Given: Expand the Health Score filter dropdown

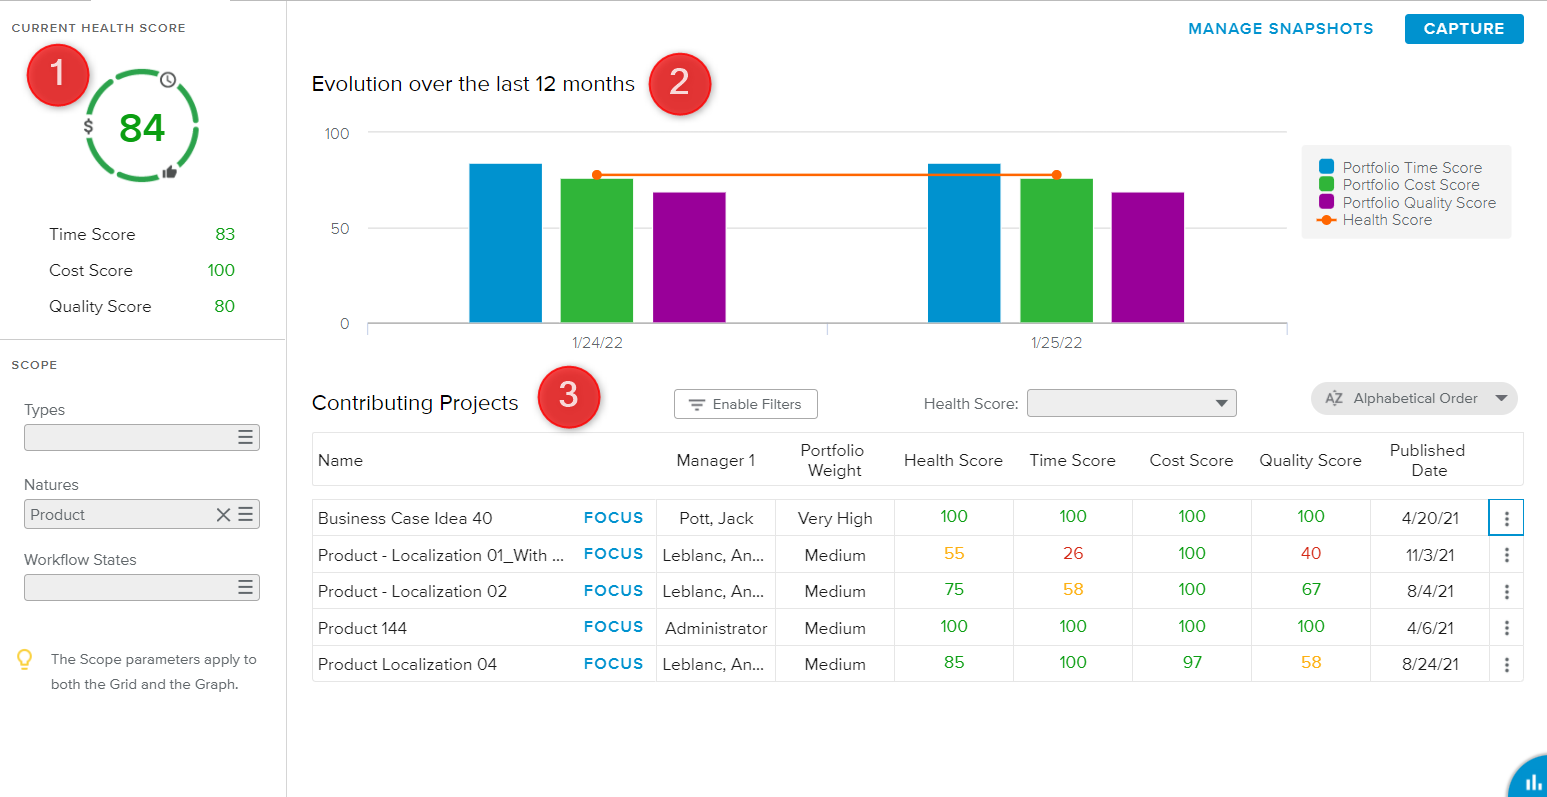Looking at the screenshot, I should coord(1220,404).
